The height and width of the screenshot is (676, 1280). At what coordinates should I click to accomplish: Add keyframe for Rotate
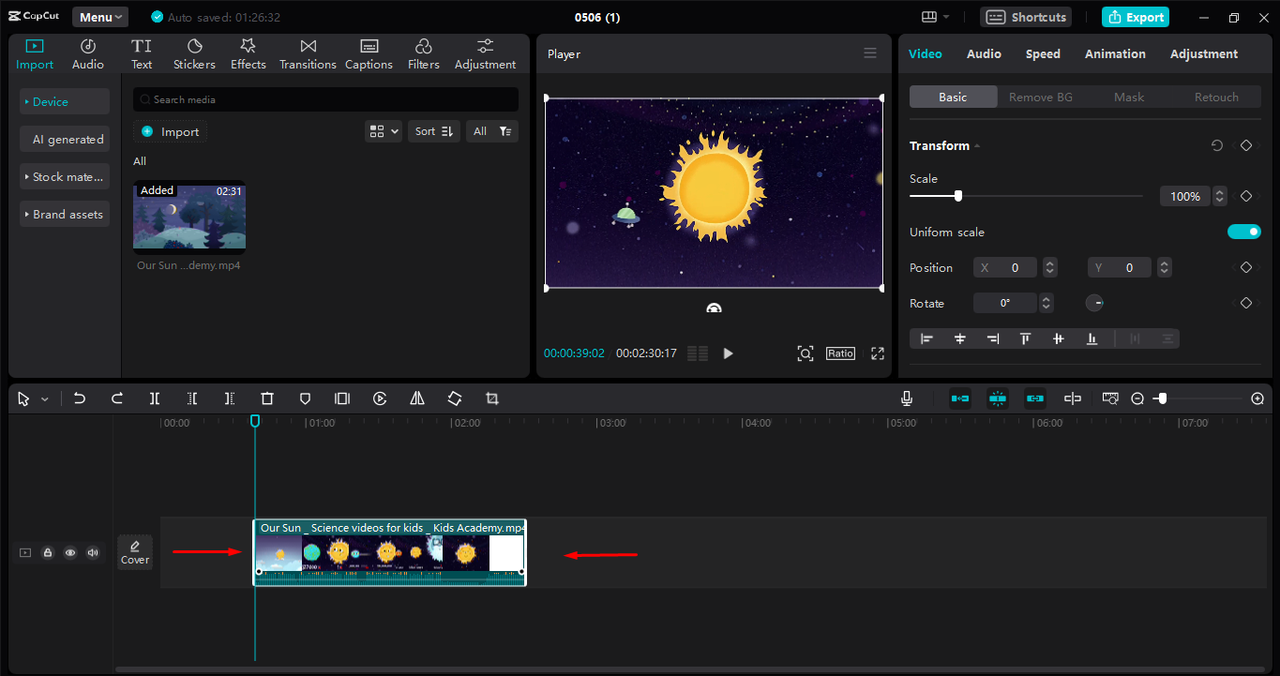point(1246,303)
